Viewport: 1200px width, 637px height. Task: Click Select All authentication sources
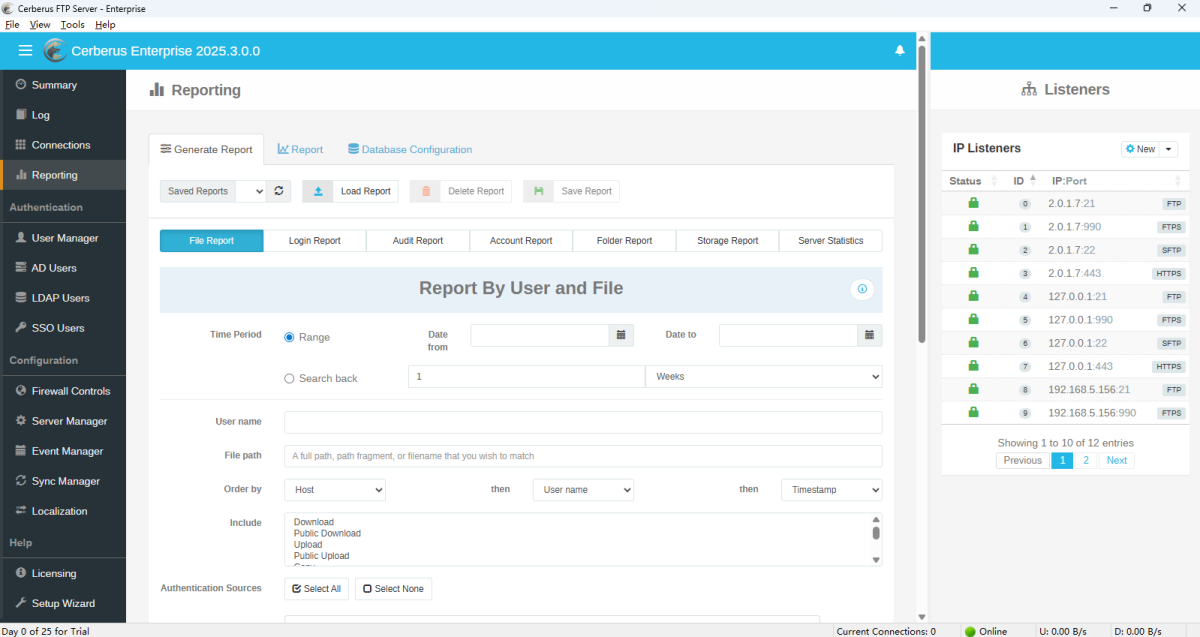pos(316,589)
